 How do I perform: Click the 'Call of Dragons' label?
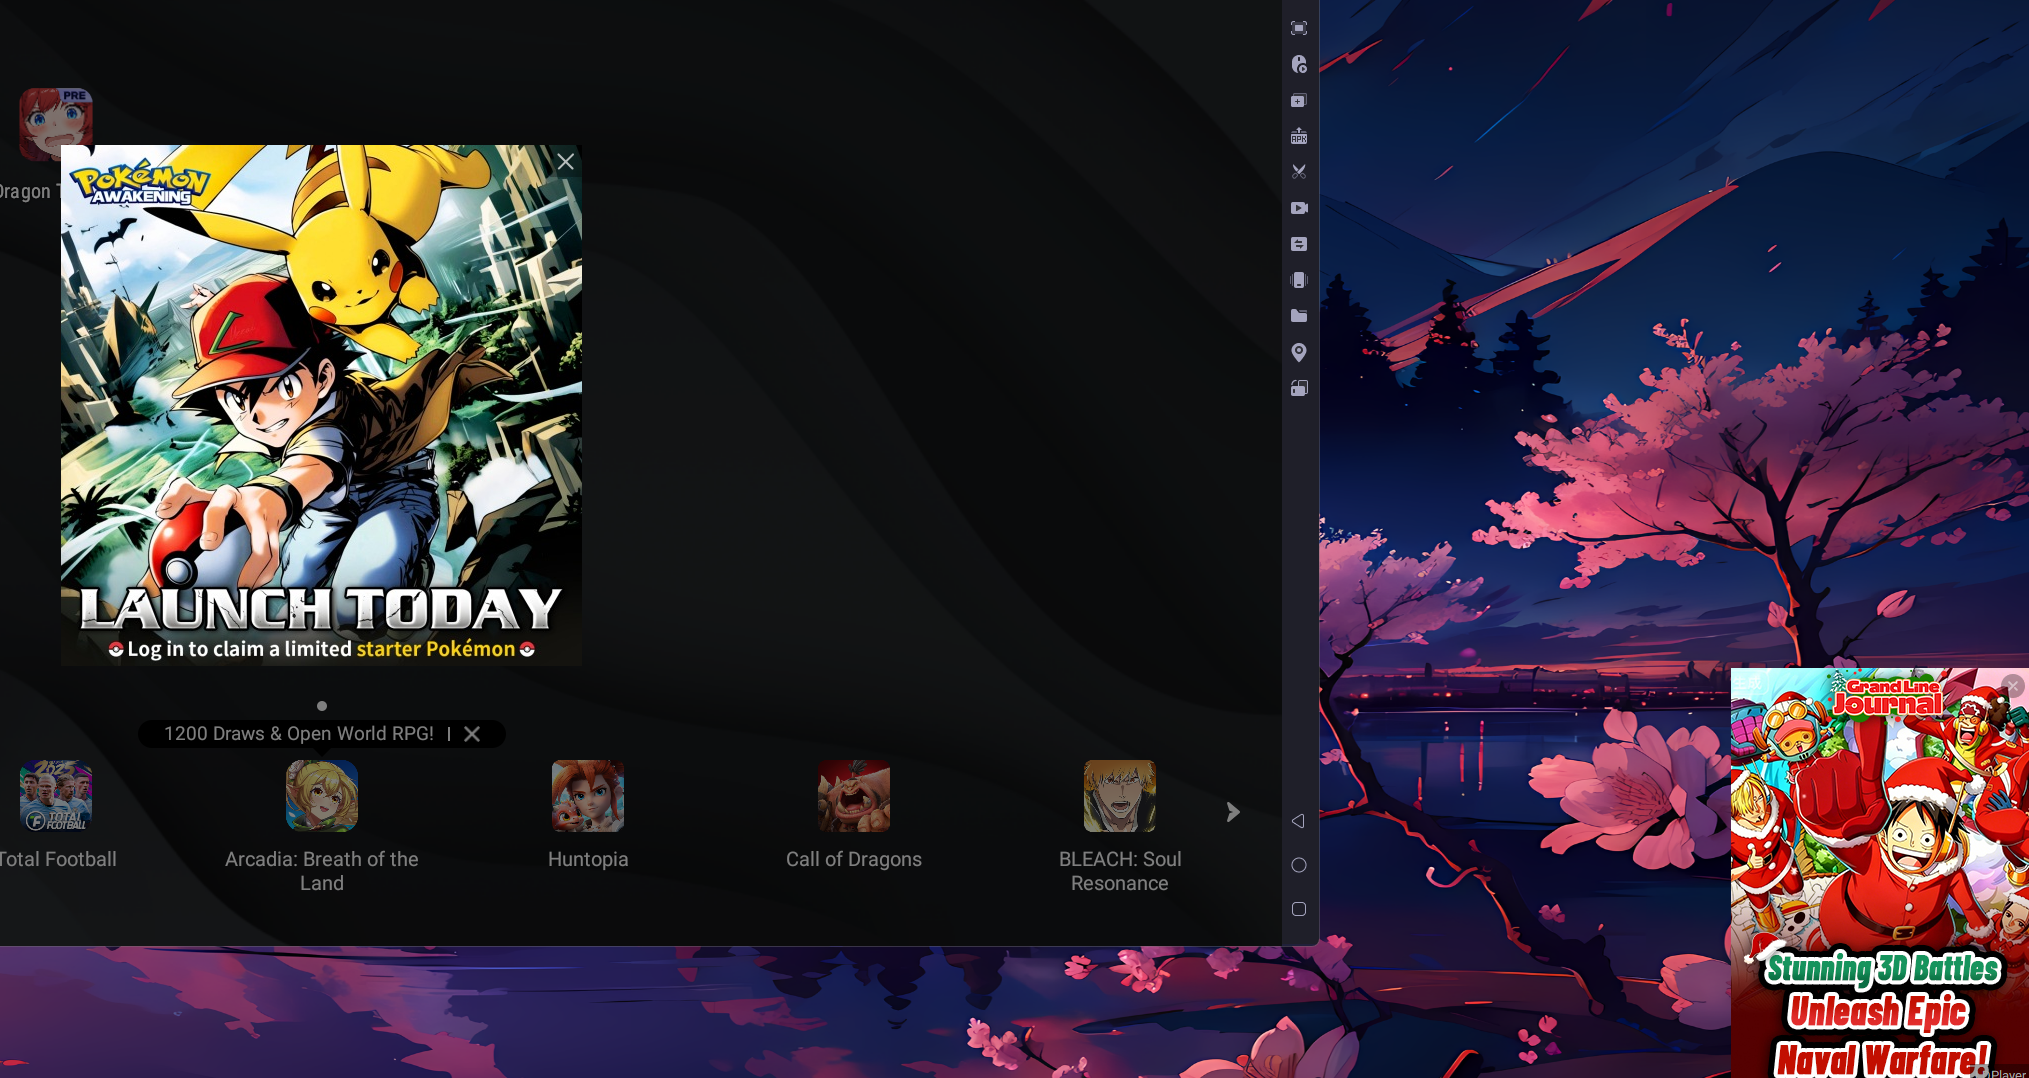coord(854,859)
